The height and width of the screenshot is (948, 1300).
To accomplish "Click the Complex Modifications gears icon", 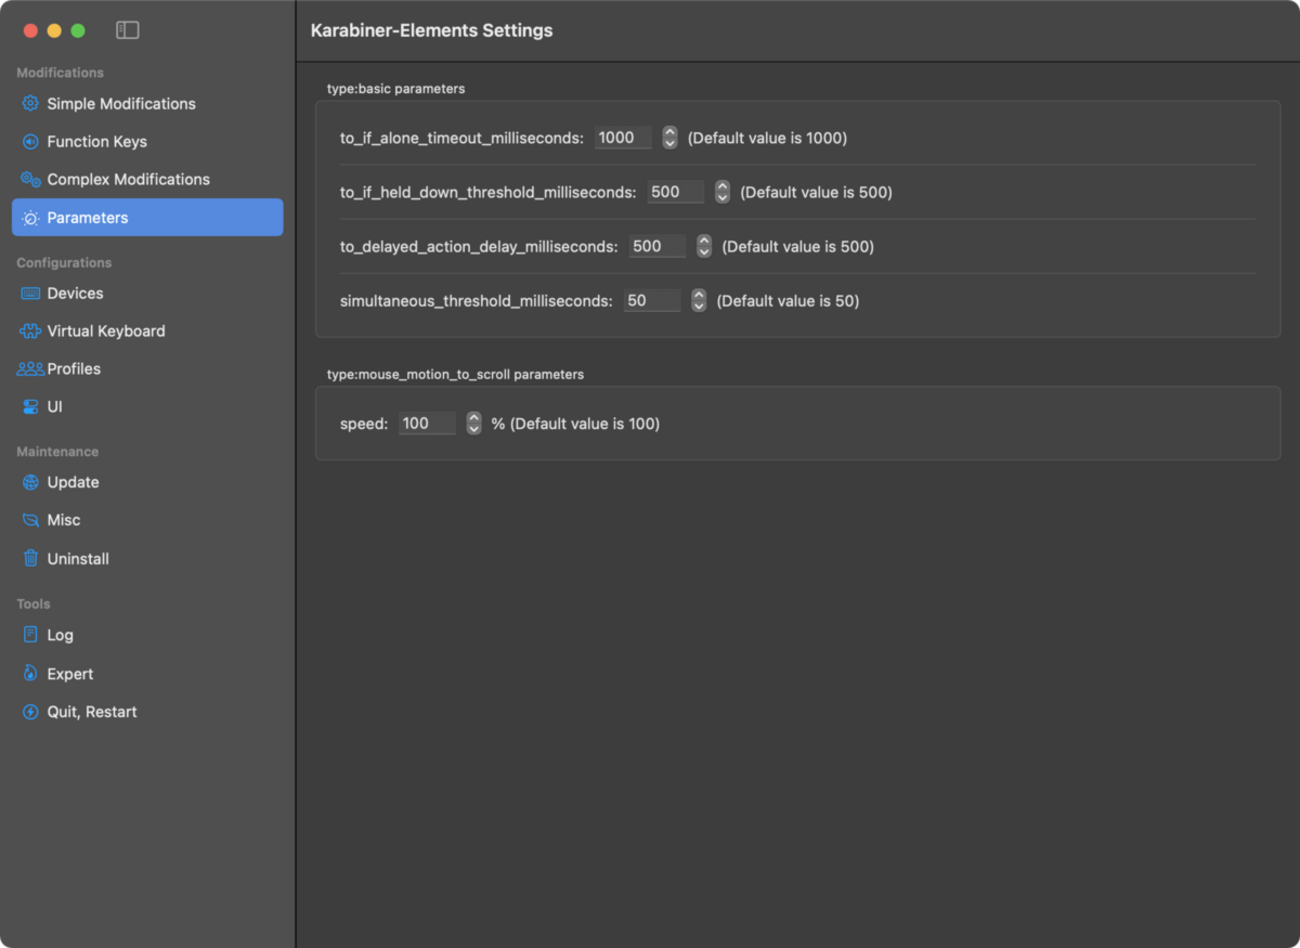I will (x=30, y=179).
